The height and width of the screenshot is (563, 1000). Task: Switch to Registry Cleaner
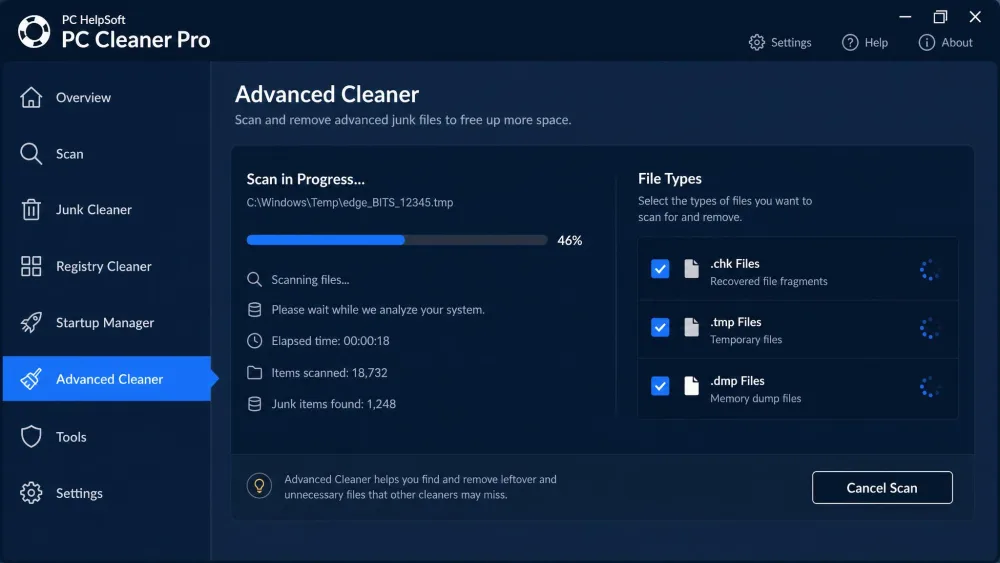(x=107, y=266)
